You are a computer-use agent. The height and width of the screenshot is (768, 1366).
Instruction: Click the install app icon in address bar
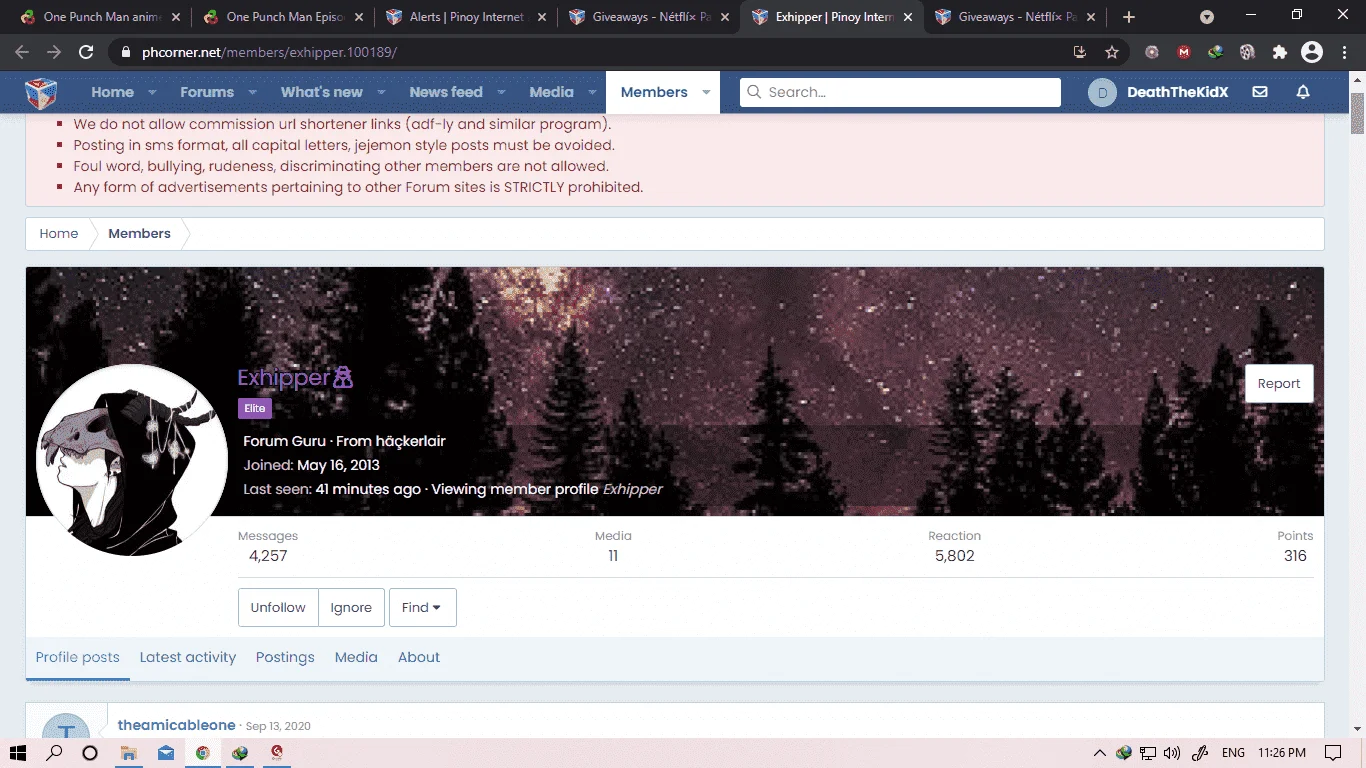[1080, 52]
